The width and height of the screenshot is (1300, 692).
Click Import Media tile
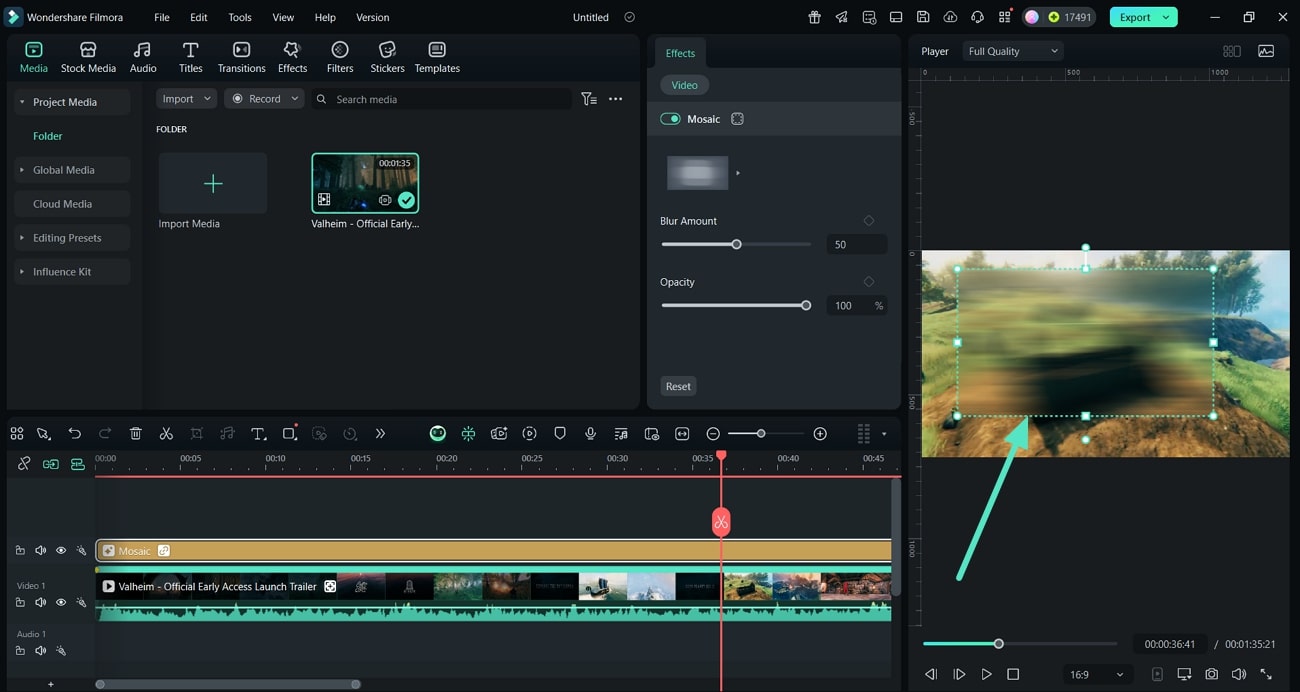click(213, 183)
